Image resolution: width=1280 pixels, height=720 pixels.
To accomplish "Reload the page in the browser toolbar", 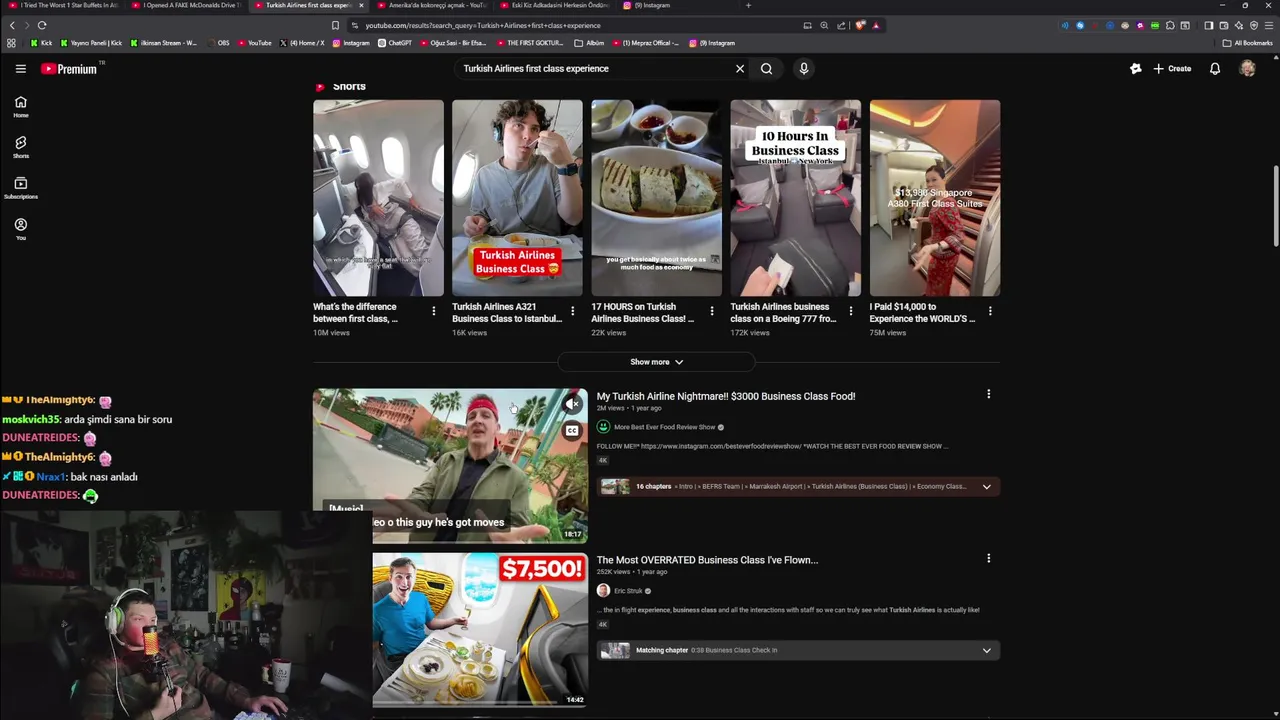I will click(42, 25).
